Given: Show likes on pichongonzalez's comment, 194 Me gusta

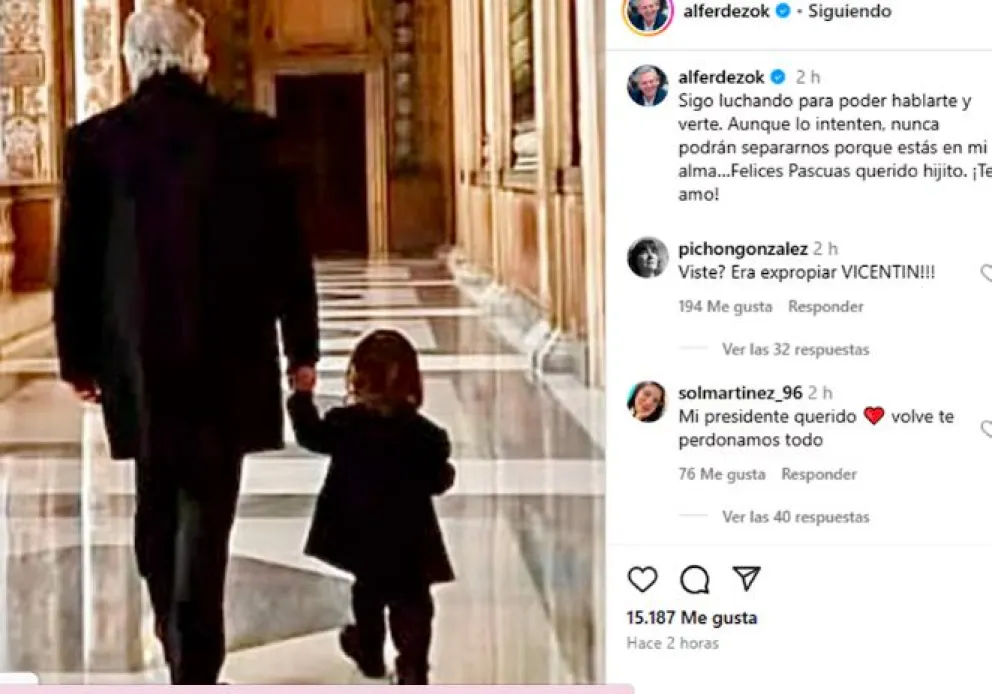Looking at the screenshot, I should click(725, 306).
